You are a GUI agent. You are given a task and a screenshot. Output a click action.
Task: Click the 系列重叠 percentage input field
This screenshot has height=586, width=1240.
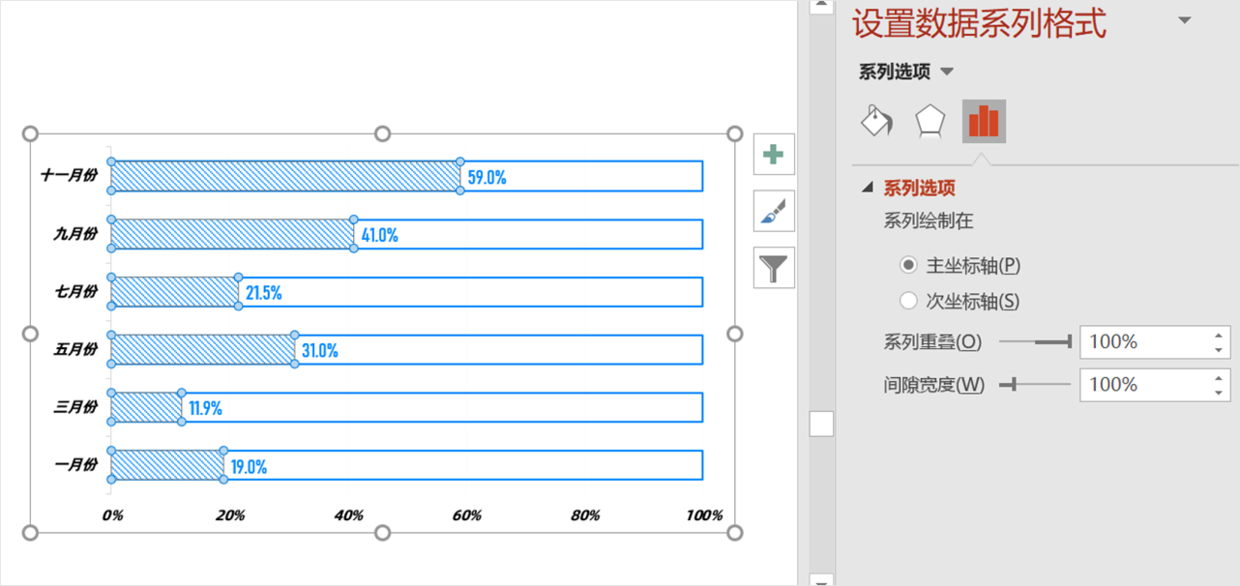1142,342
